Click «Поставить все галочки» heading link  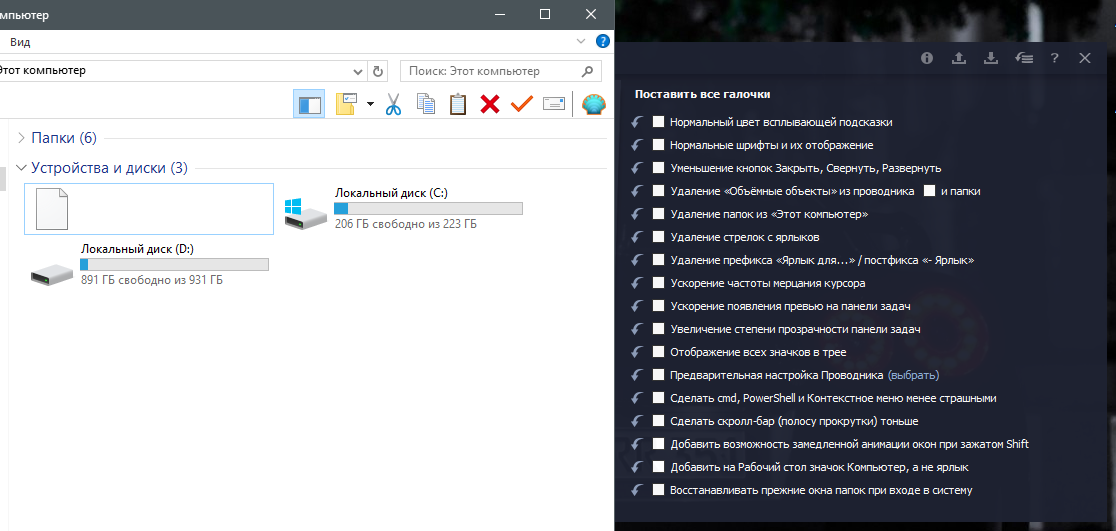tap(702, 94)
